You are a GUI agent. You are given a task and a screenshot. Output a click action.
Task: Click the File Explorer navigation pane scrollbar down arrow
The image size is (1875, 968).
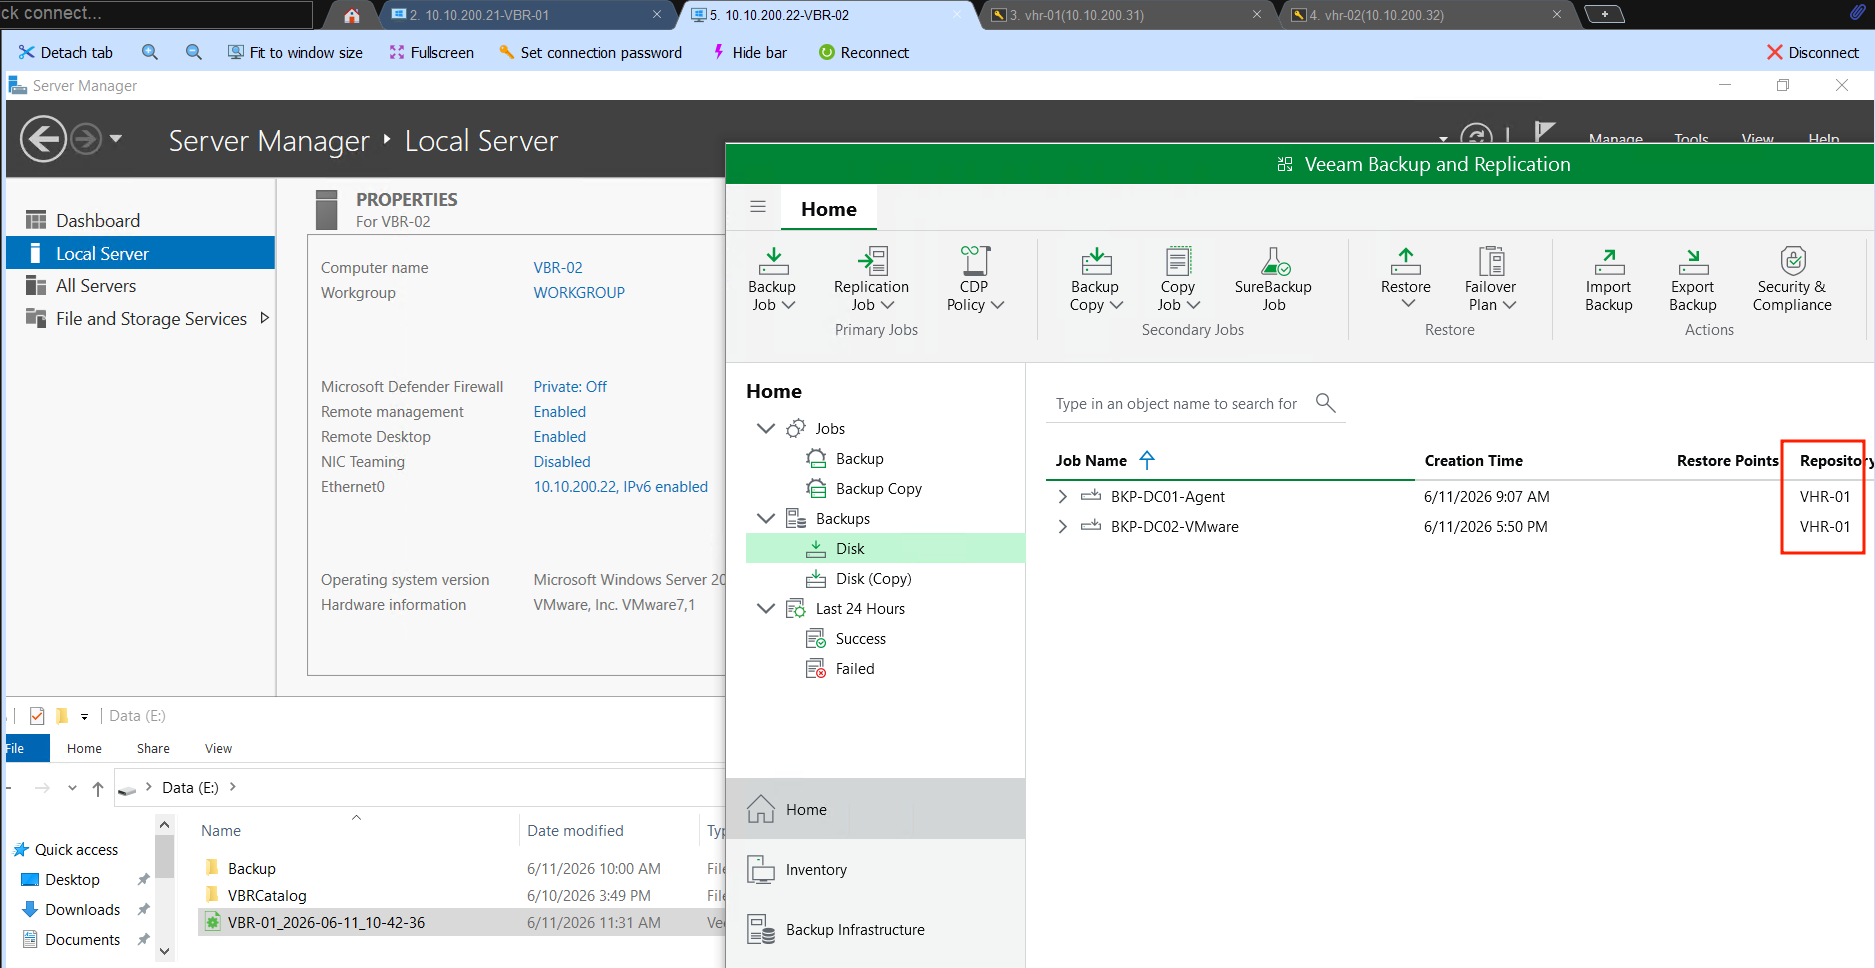point(165,950)
